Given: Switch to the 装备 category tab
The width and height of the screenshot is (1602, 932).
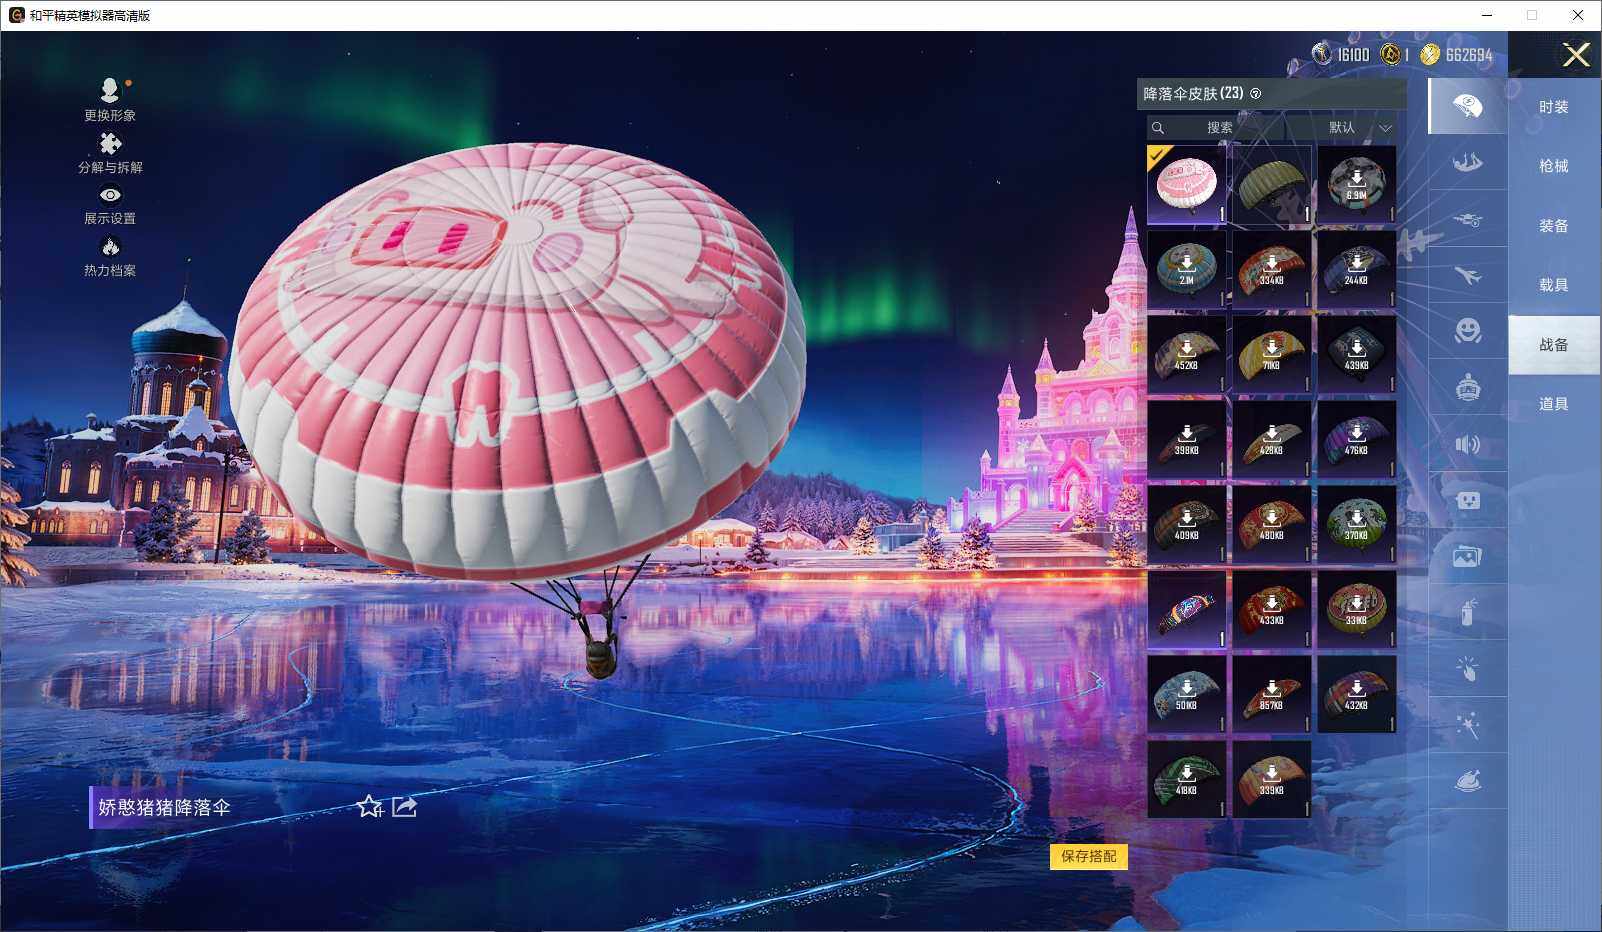Looking at the screenshot, I should 1554,226.
